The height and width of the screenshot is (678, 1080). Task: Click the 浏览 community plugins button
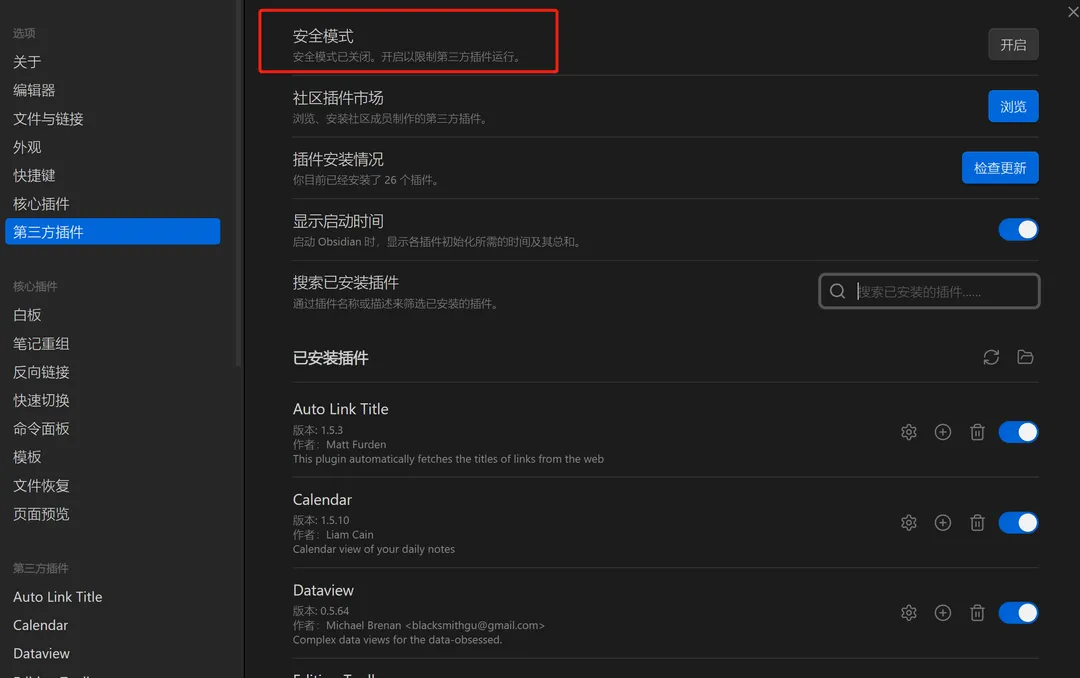coord(1013,106)
